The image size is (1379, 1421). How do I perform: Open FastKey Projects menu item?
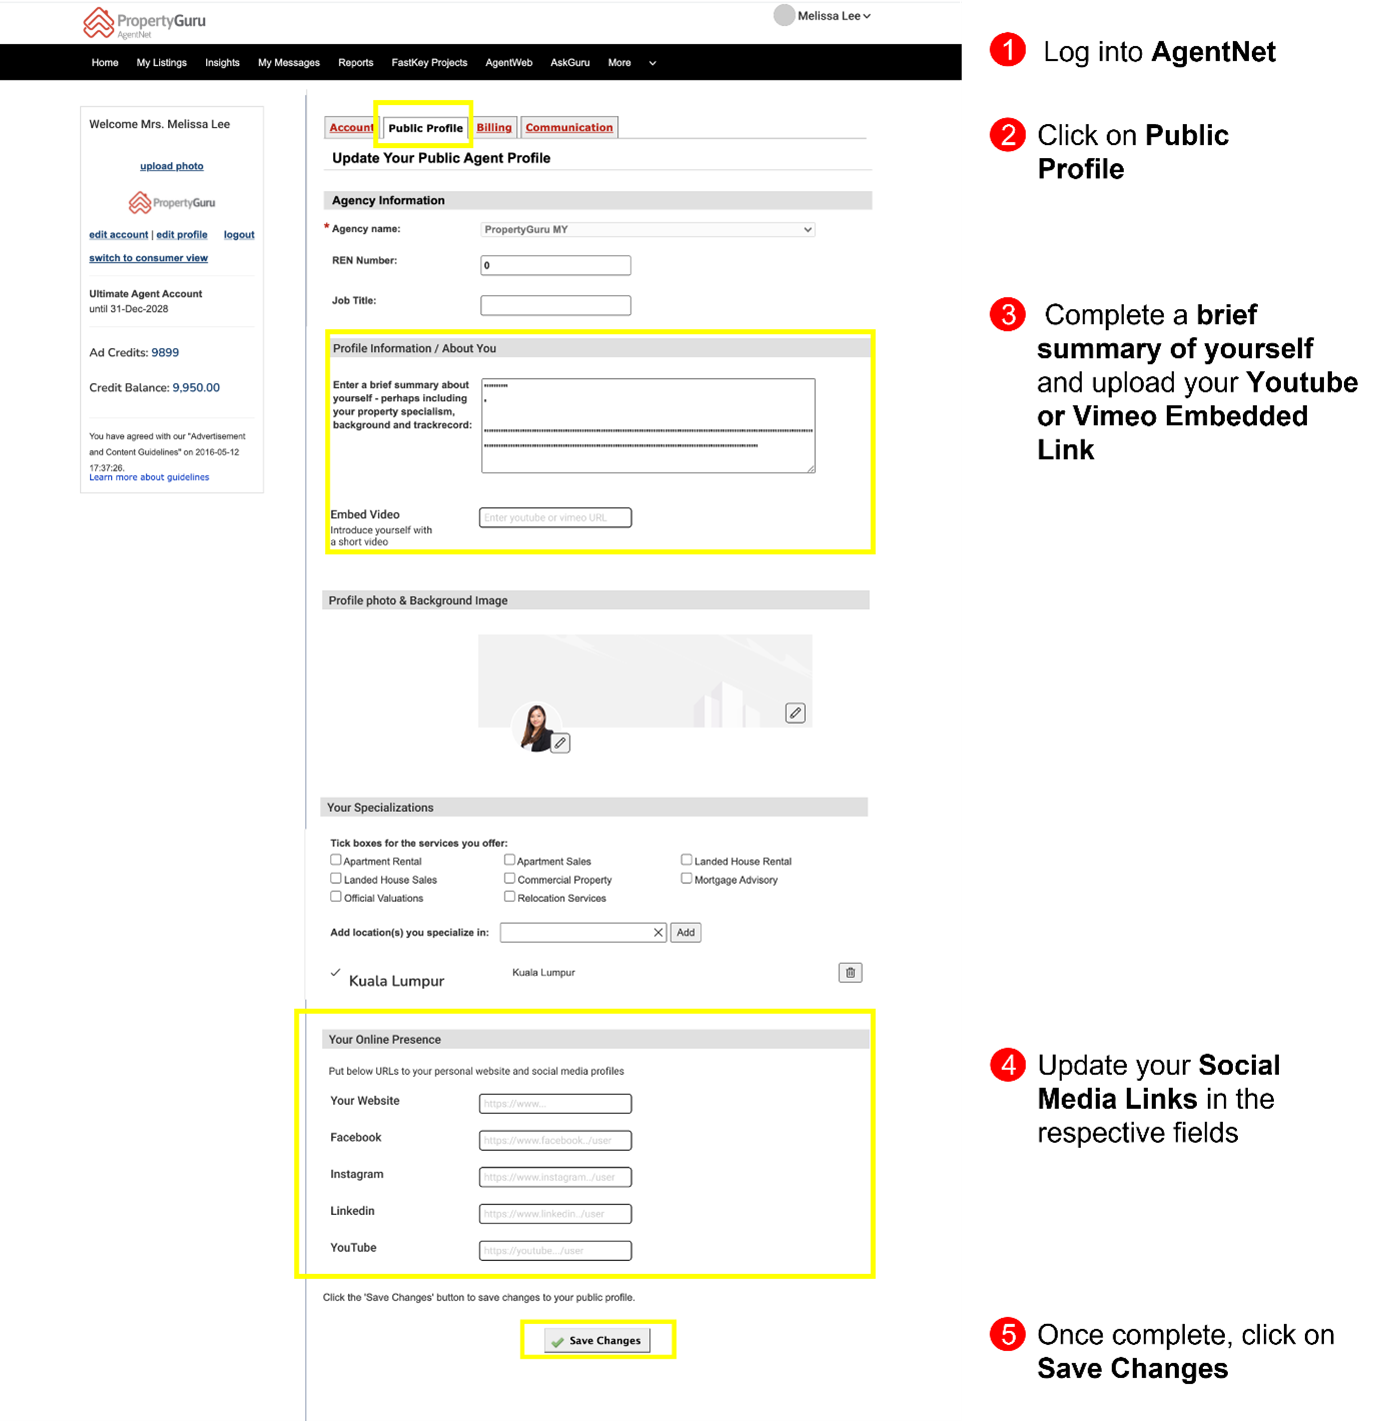[x=429, y=63]
